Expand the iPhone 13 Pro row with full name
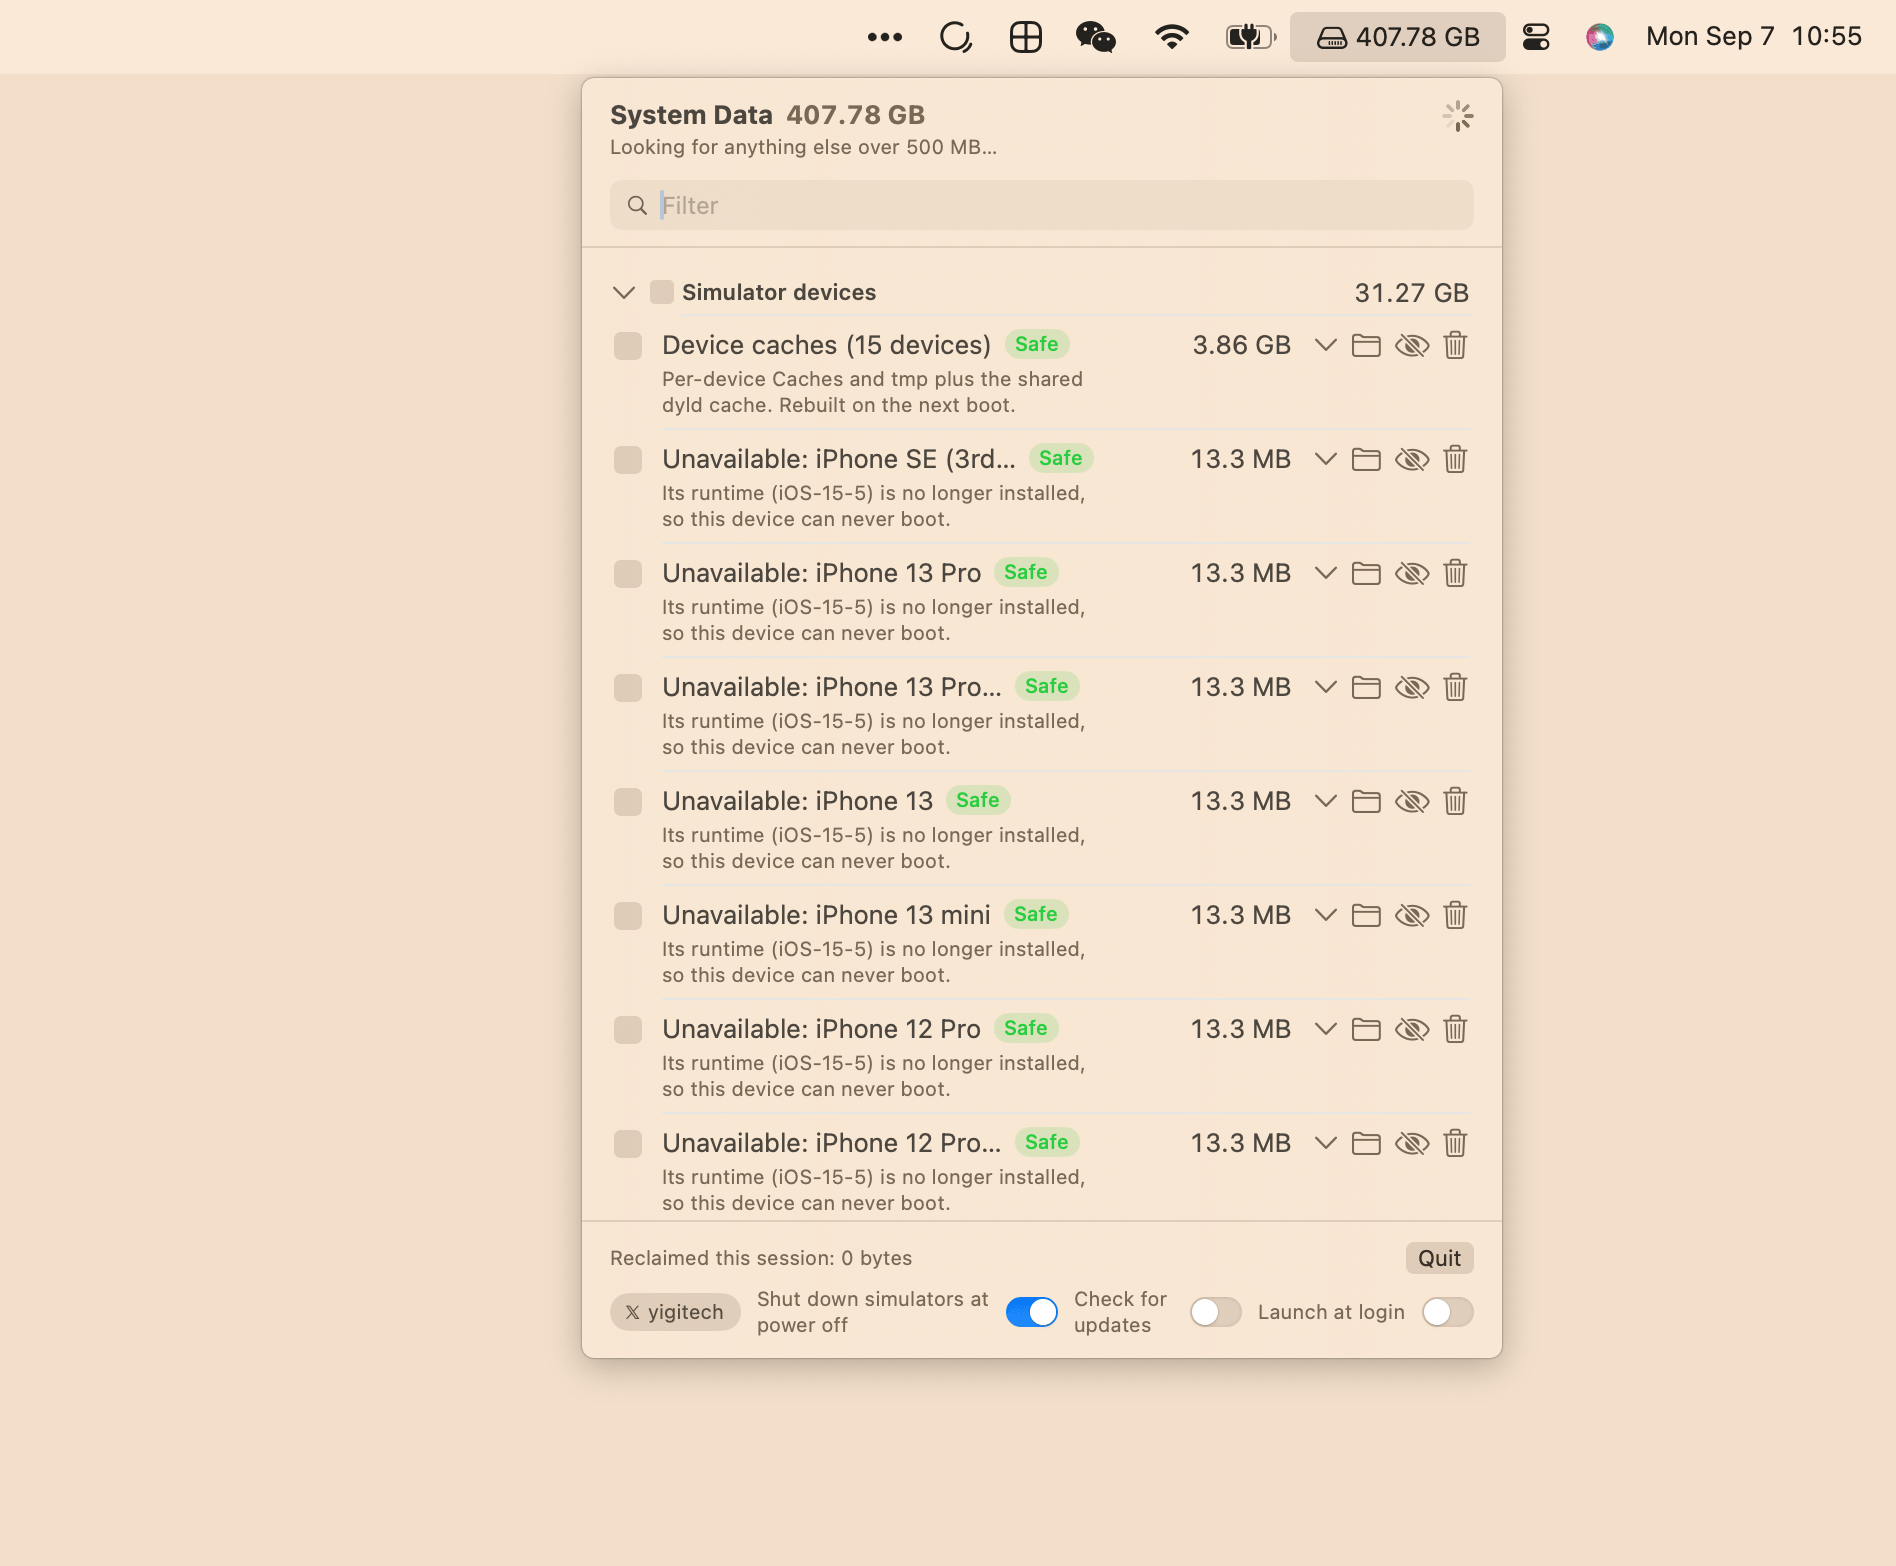Viewport: 1896px width, 1566px height. point(1326,574)
